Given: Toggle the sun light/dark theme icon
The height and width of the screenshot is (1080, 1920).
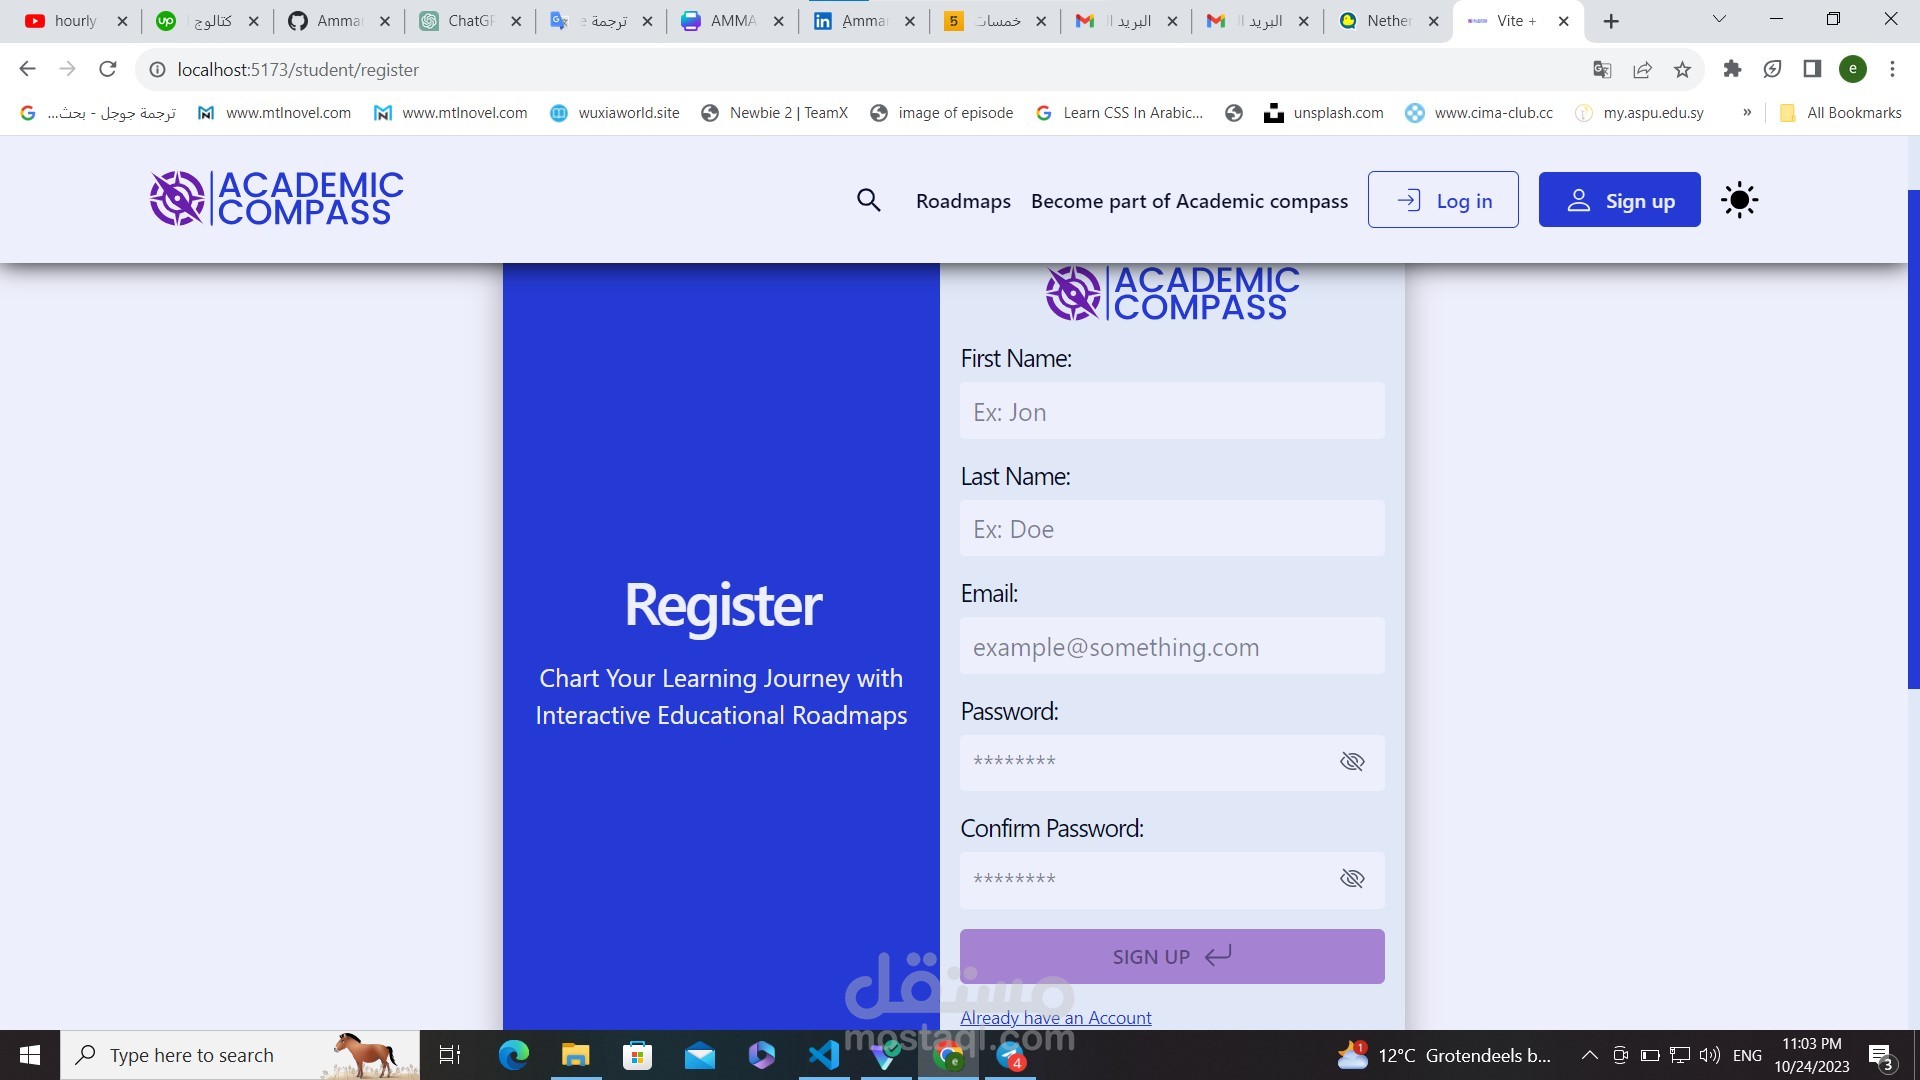Looking at the screenshot, I should pyautogui.click(x=1739, y=200).
